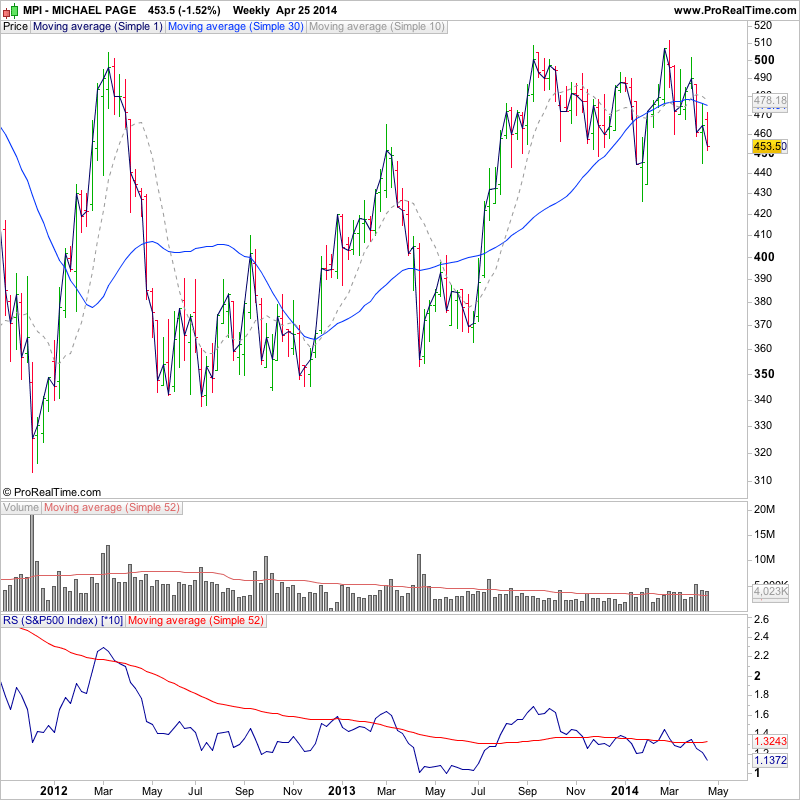The height and width of the screenshot is (800, 800).
Task: Click the 2013 label on time axis
Action: [341, 790]
